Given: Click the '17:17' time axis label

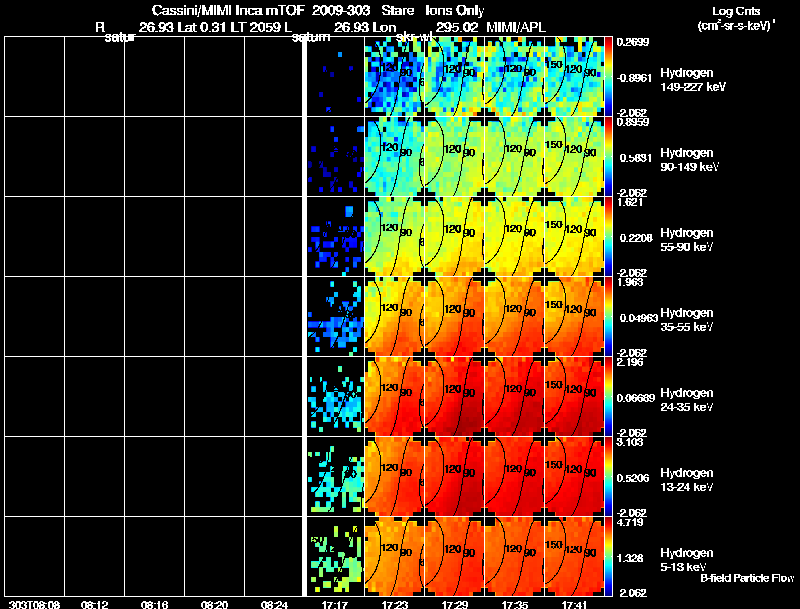Looking at the screenshot, I should [335, 604].
